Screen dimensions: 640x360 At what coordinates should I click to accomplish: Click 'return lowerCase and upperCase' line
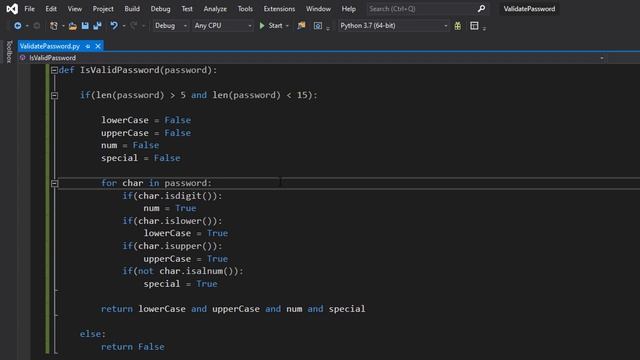[233, 309]
